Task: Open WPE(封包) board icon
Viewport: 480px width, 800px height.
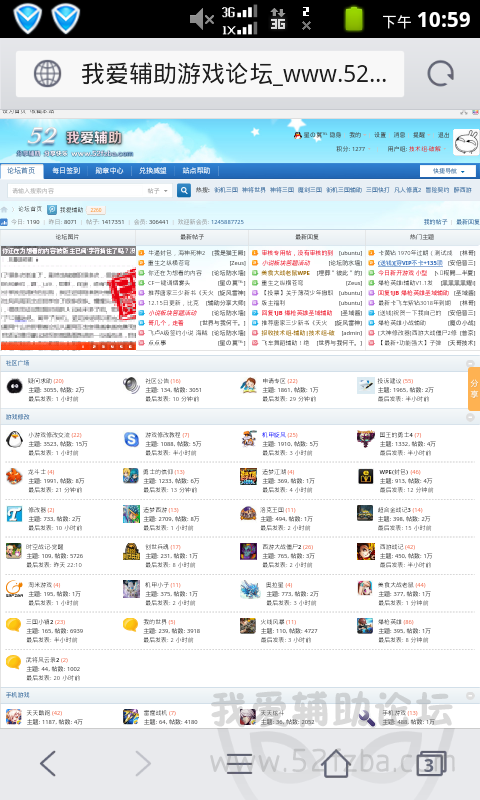Action: [x=365, y=476]
